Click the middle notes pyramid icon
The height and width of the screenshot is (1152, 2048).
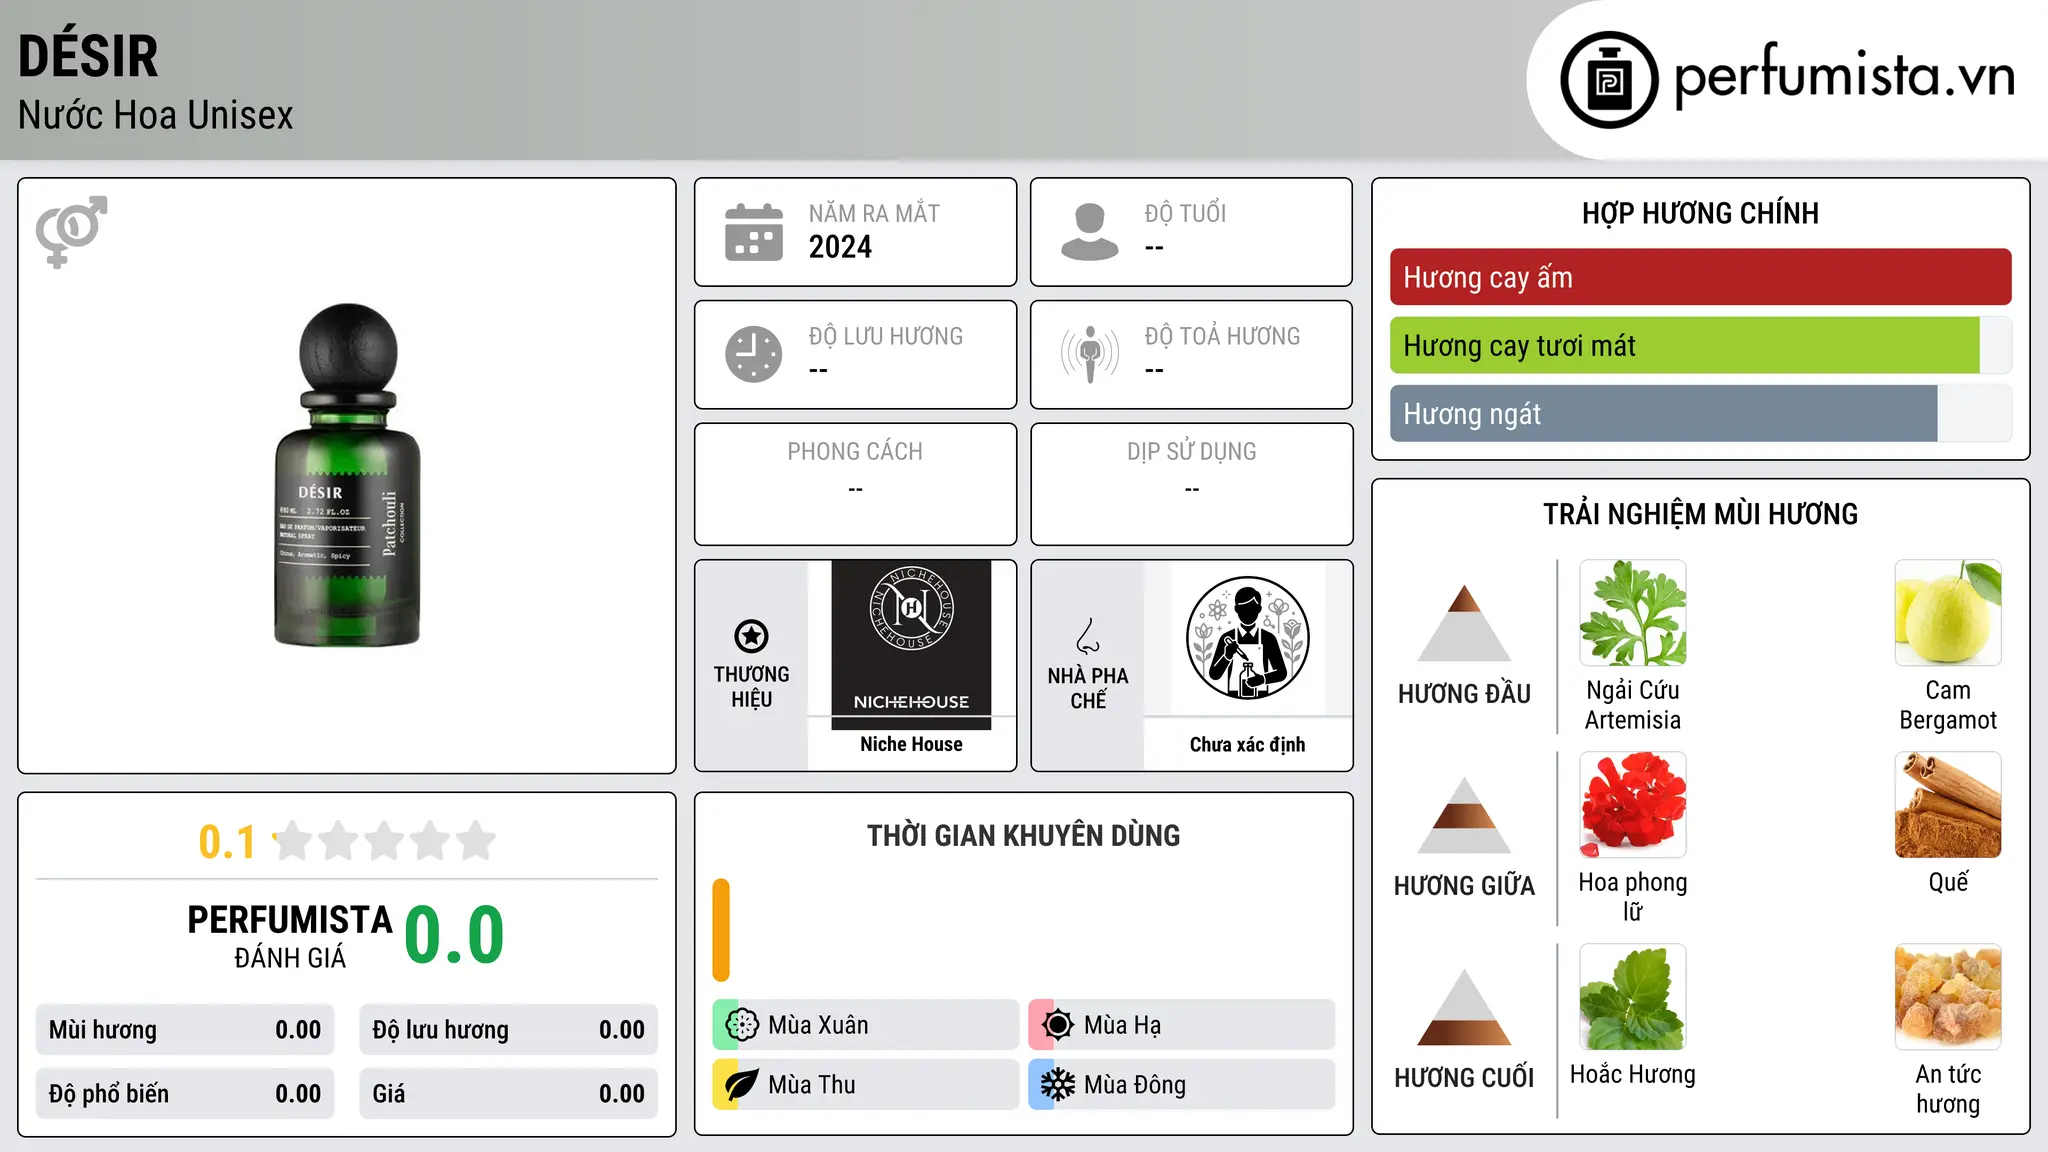coord(1464,815)
